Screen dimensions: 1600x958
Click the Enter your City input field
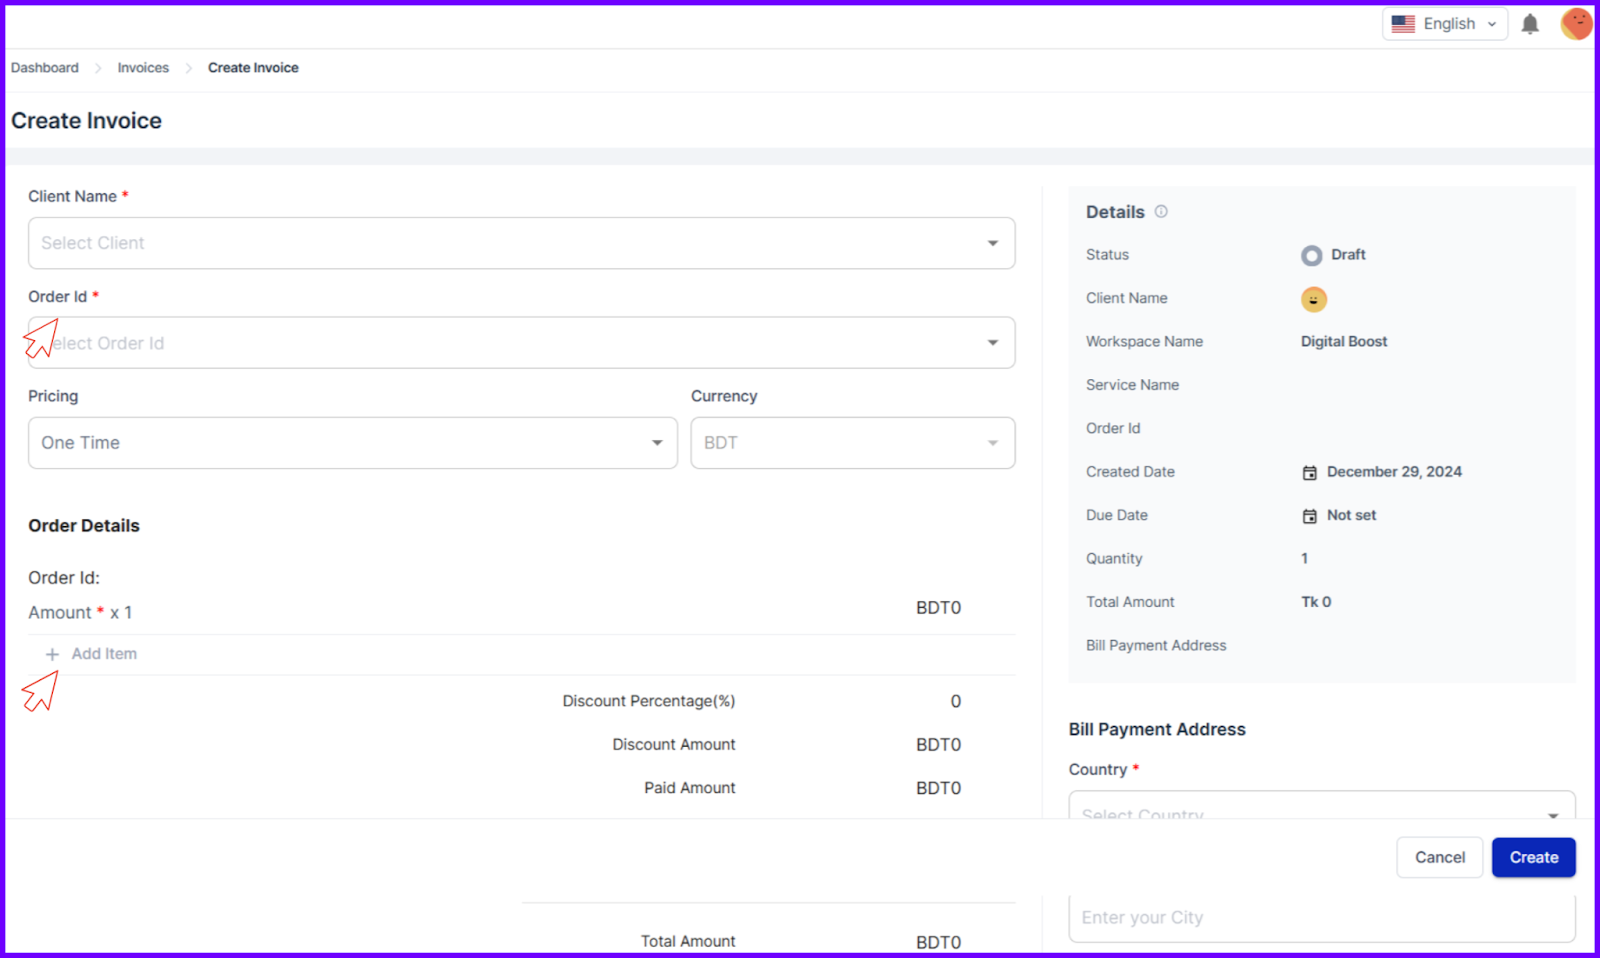click(x=1321, y=916)
